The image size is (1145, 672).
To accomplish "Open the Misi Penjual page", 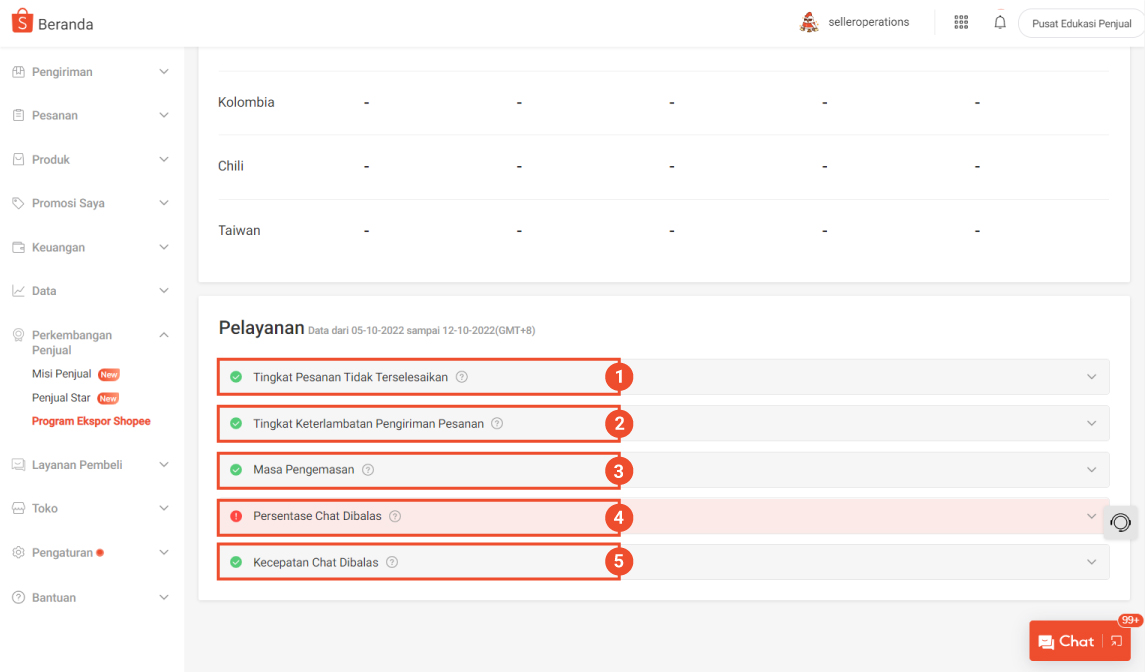I will tap(63, 374).
